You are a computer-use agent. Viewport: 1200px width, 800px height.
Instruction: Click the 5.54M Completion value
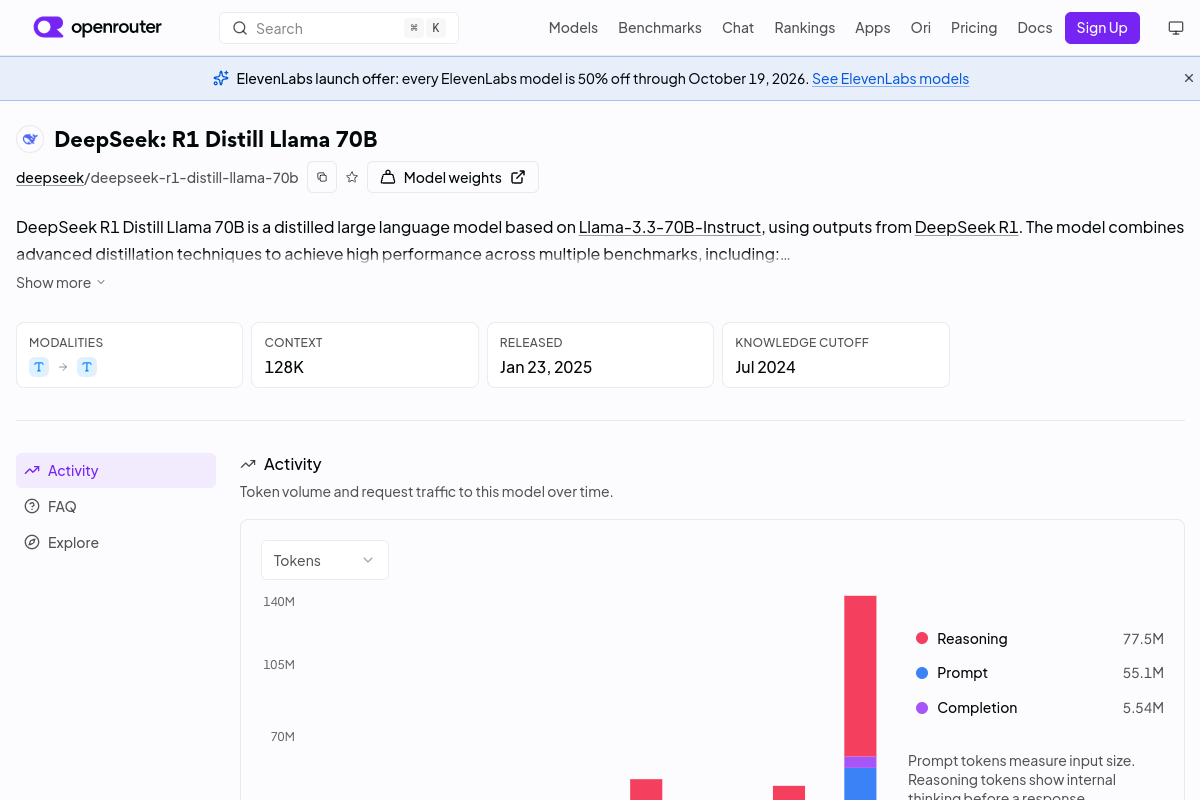1143,707
